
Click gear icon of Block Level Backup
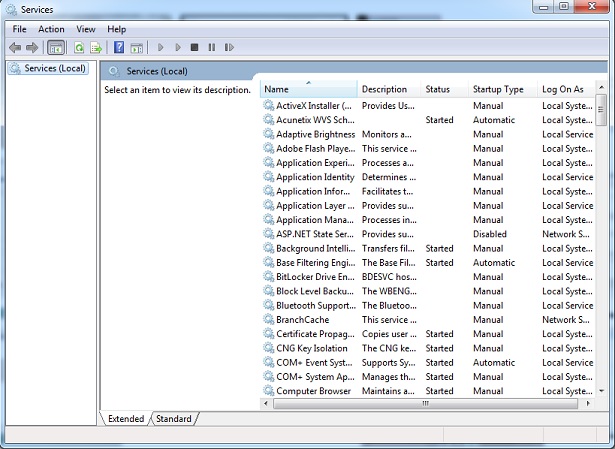click(268, 291)
